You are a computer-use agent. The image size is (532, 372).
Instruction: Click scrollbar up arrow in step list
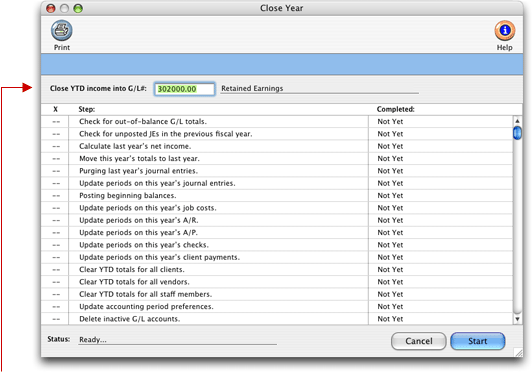pos(517,121)
